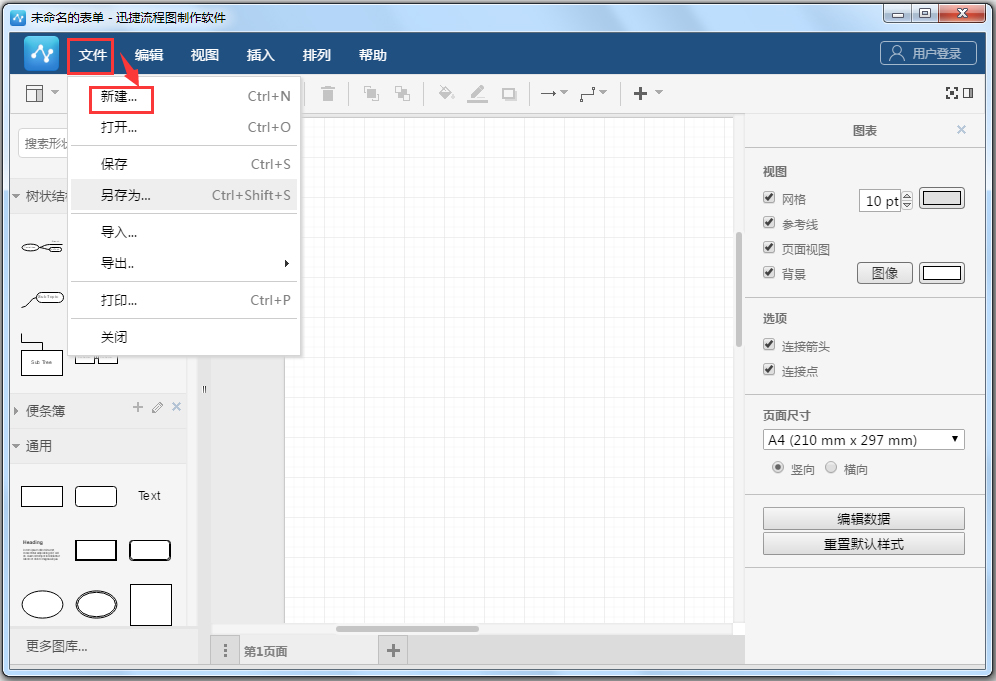Click the edit pencil icon on 便条簿 panel

pos(157,408)
